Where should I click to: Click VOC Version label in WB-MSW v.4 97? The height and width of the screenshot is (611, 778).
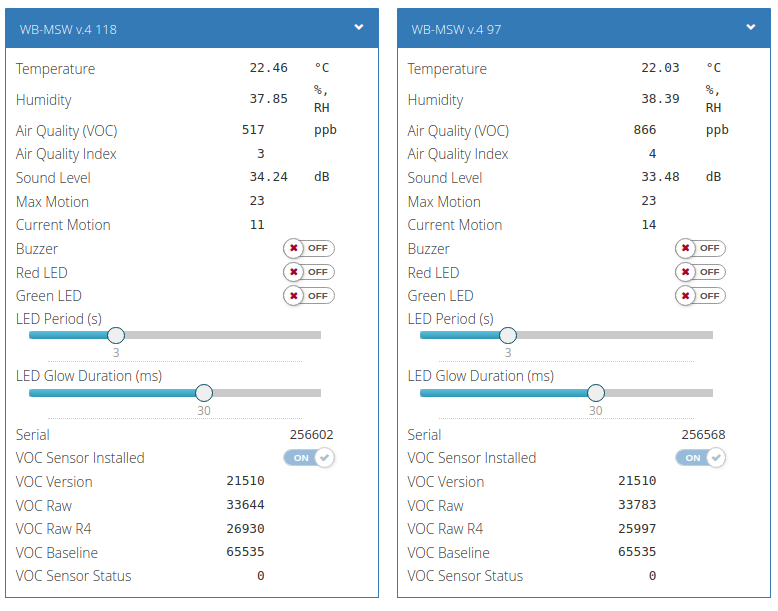pyautogui.click(x=446, y=481)
